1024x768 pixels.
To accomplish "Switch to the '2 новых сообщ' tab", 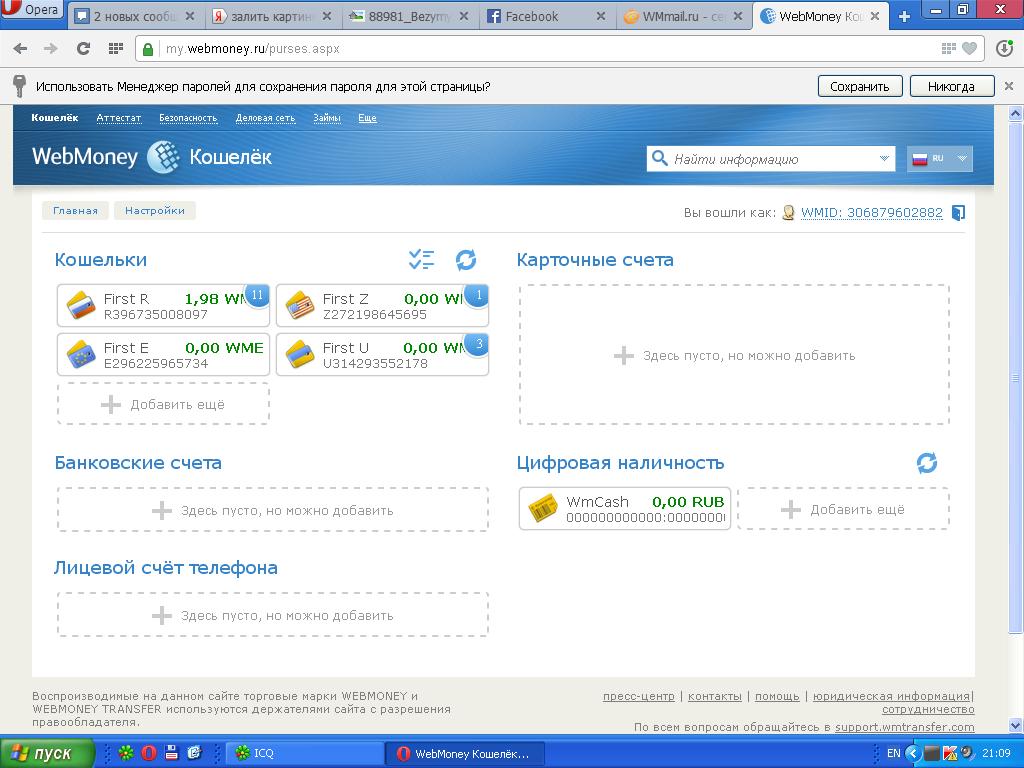I will coord(136,16).
